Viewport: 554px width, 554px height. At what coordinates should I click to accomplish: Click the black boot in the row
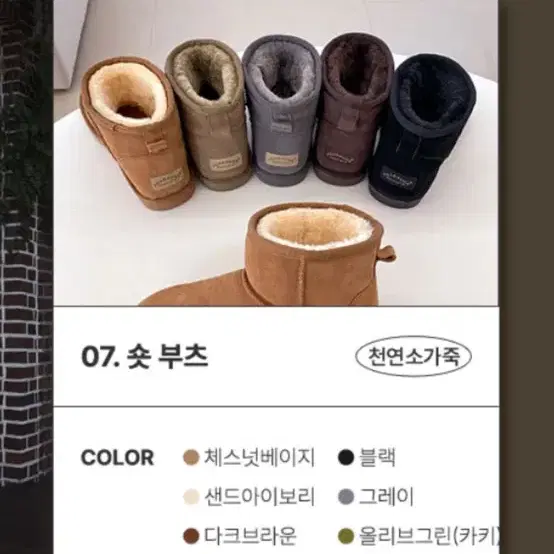422,131
